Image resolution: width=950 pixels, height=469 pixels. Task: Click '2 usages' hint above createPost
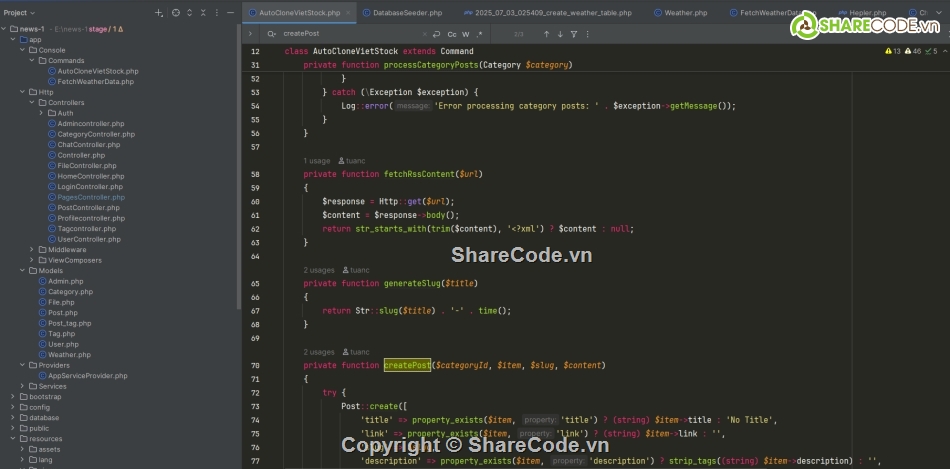(319, 352)
